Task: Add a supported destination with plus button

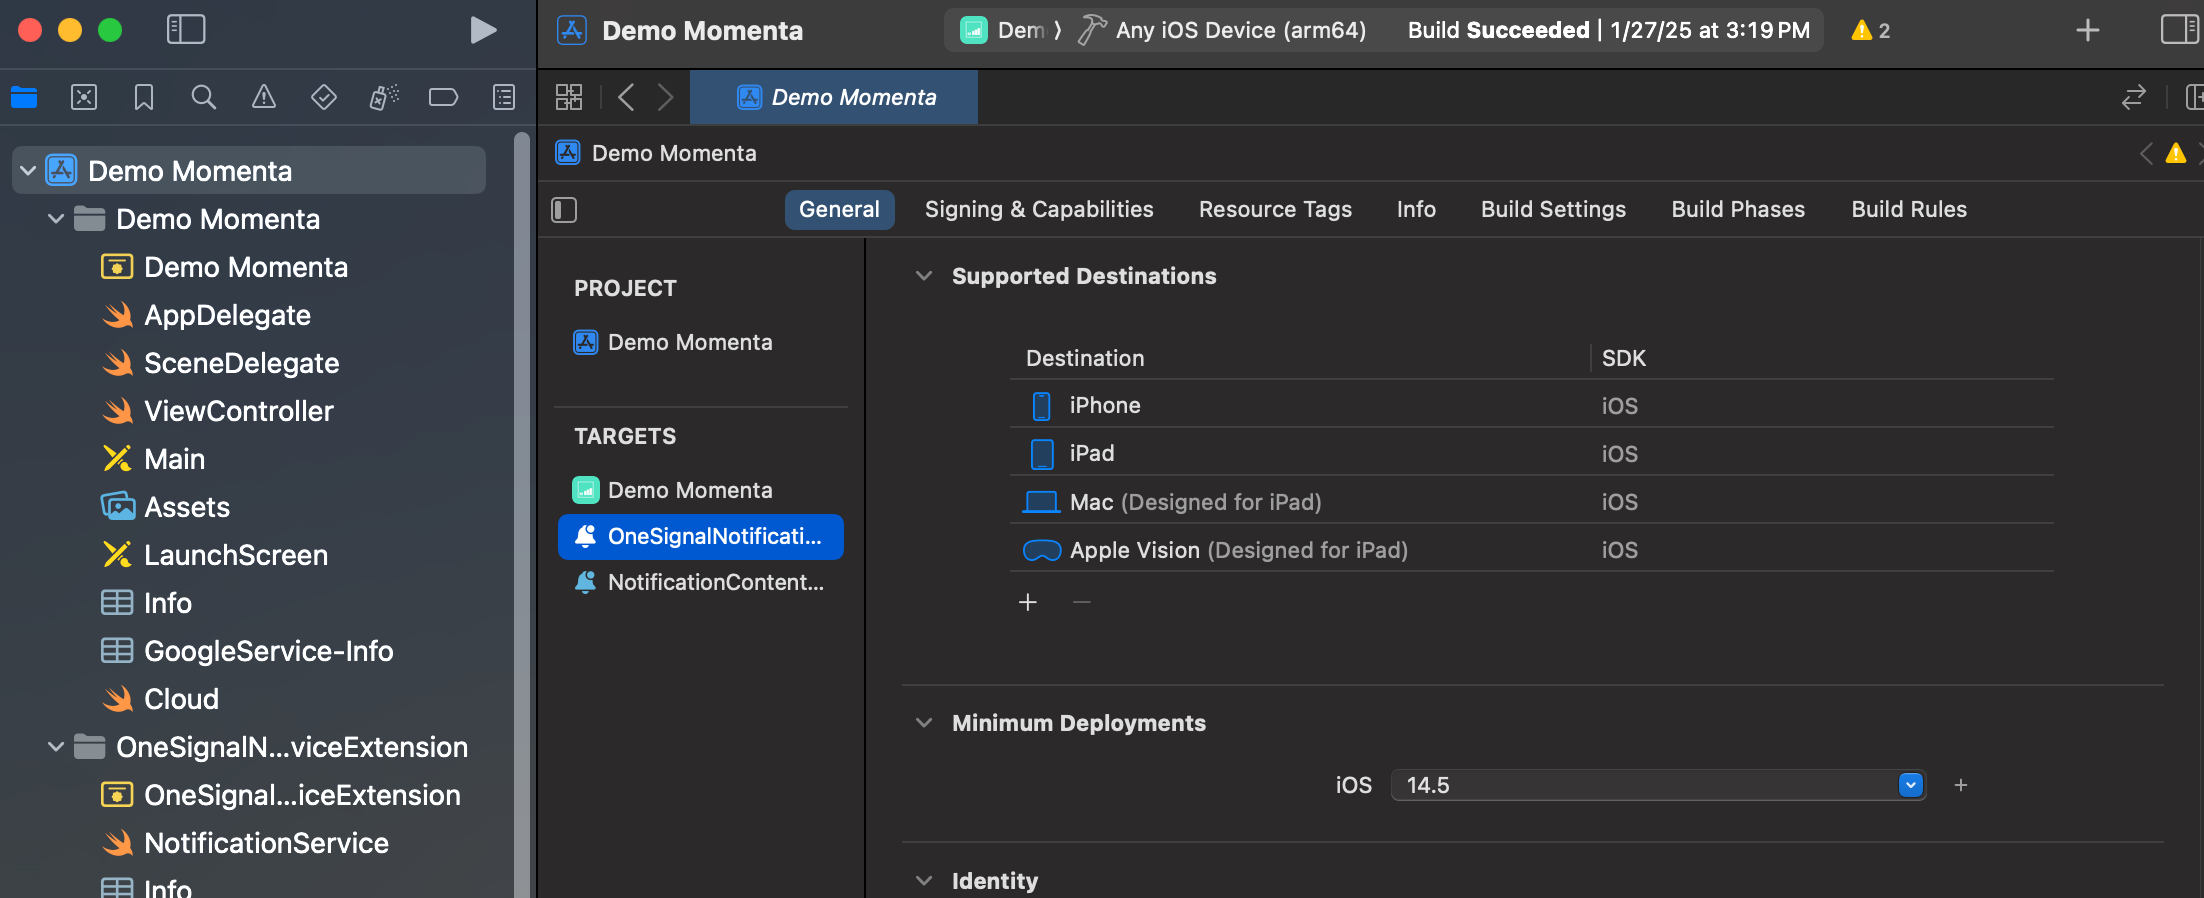Action: click(x=1028, y=602)
